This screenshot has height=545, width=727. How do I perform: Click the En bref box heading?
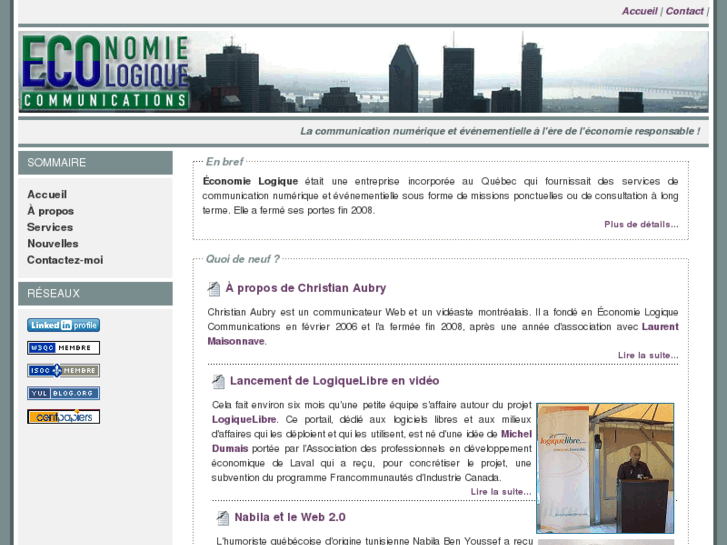pyautogui.click(x=224, y=162)
